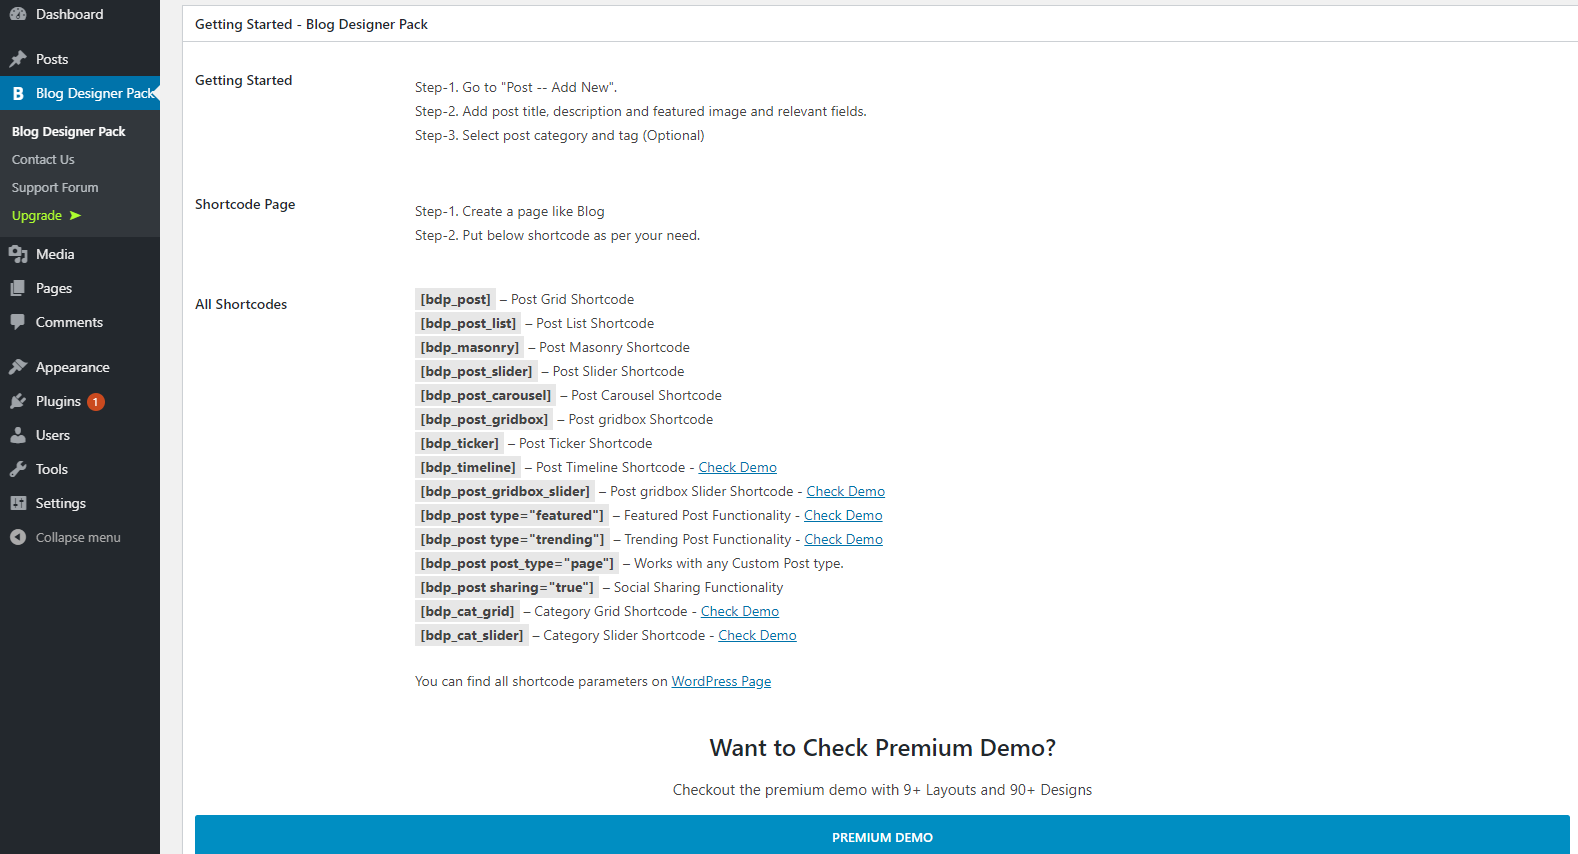Open the Support Forum submenu item
This screenshot has width=1578, height=854.
(55, 187)
